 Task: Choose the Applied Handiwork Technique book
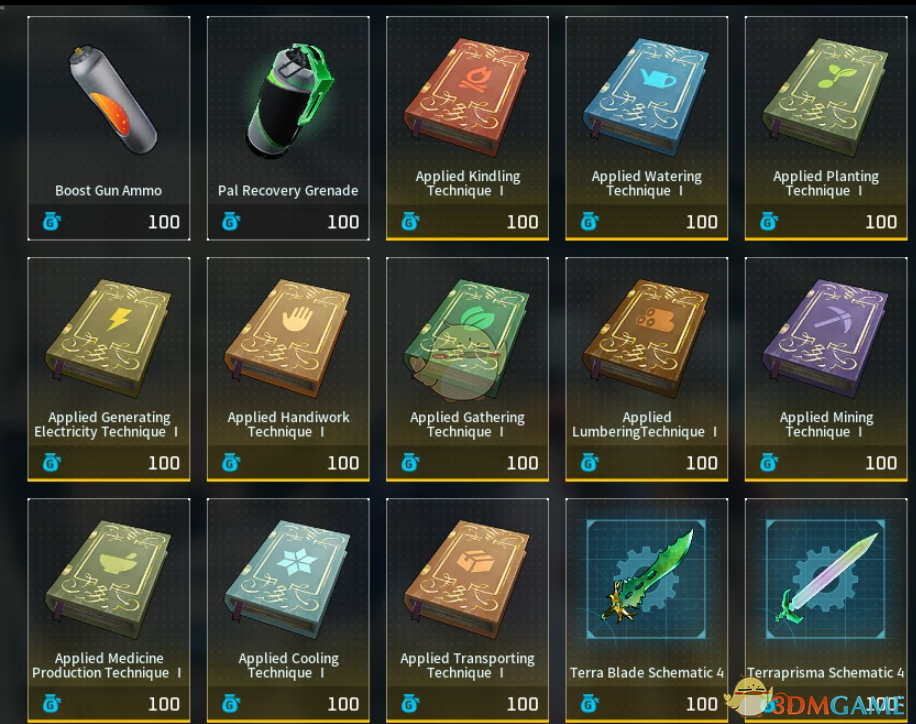coord(288,369)
